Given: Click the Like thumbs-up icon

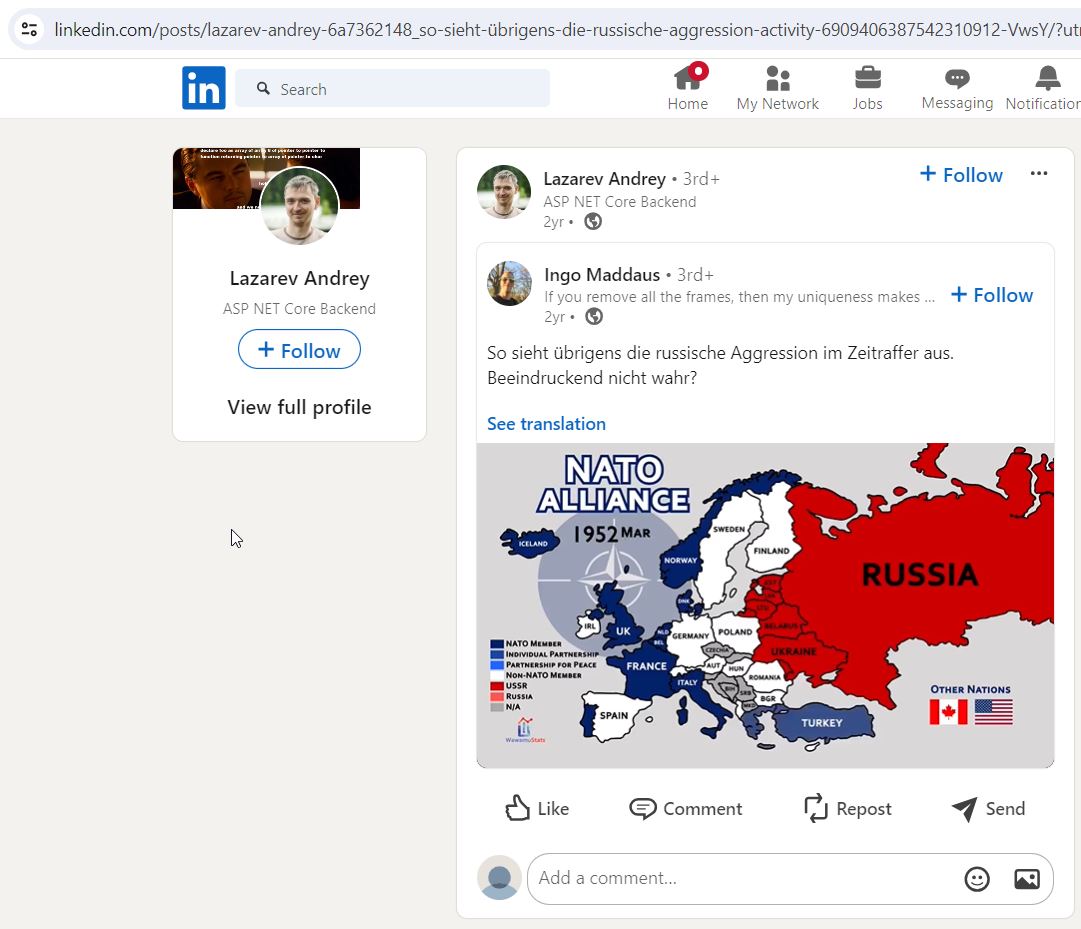Looking at the screenshot, I should click(x=517, y=808).
